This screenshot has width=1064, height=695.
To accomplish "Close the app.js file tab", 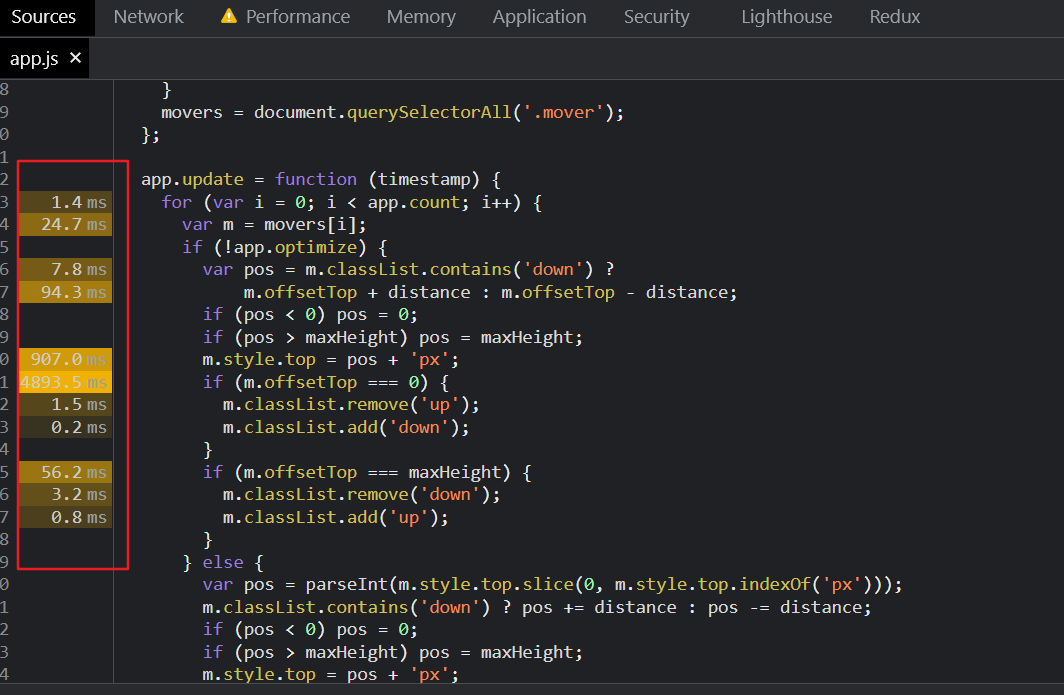I will click(x=75, y=58).
